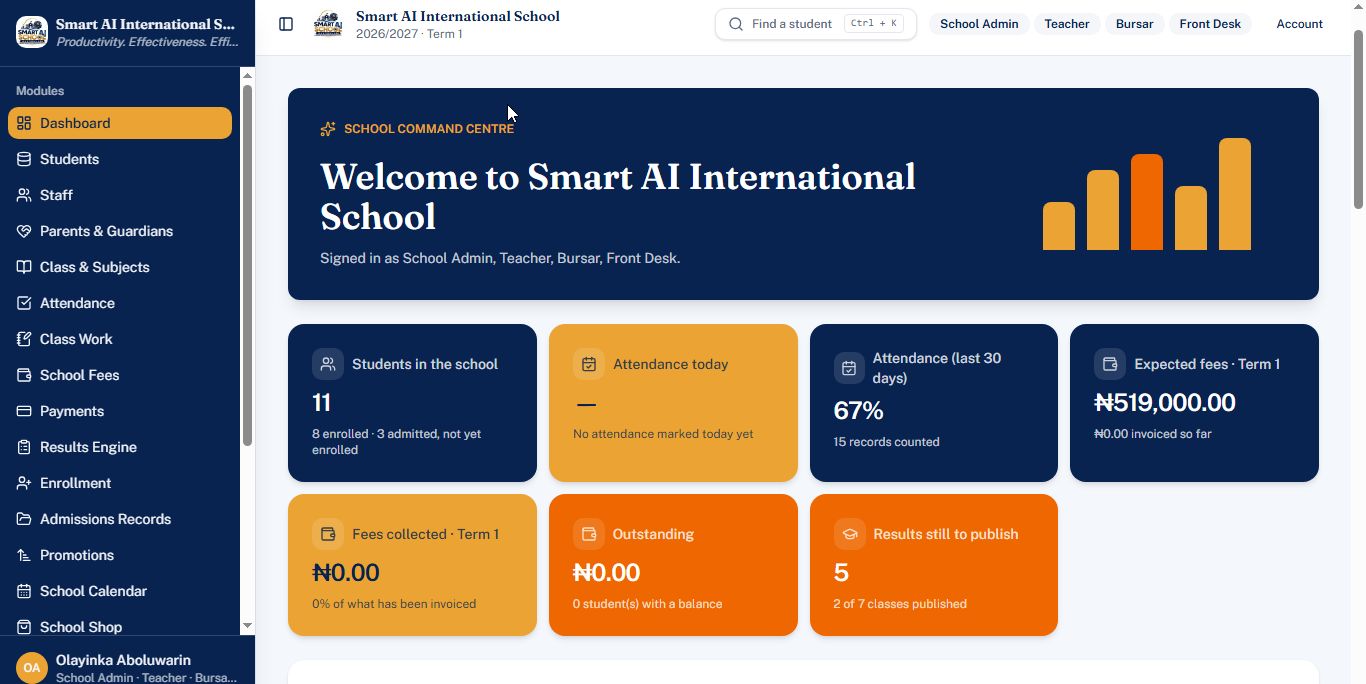The width and height of the screenshot is (1366, 684).
Task: Click the magnifier icon in student search
Action: [x=736, y=24]
